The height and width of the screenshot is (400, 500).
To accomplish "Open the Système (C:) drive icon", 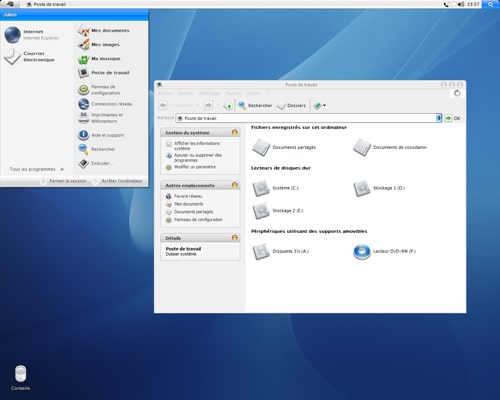I will coord(261,188).
